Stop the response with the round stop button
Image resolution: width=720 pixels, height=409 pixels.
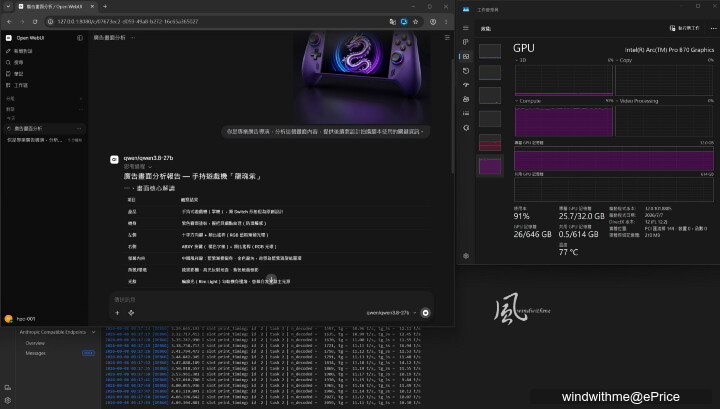click(426, 313)
